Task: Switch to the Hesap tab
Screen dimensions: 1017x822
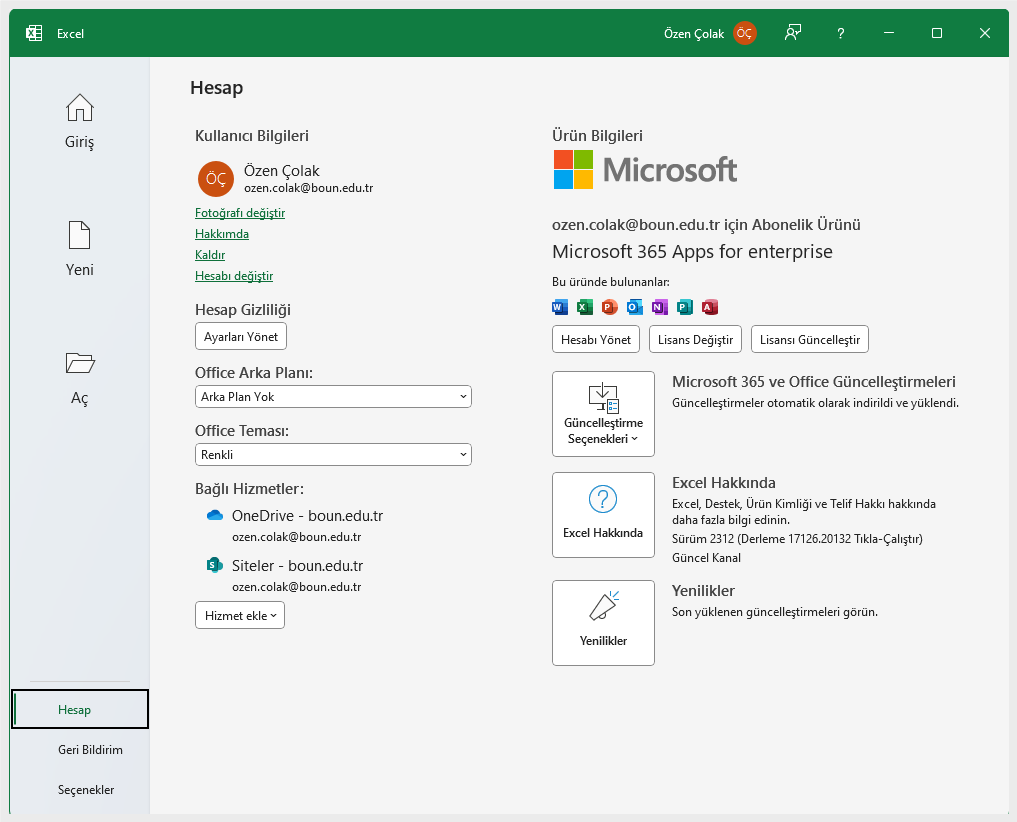Action: (80, 709)
